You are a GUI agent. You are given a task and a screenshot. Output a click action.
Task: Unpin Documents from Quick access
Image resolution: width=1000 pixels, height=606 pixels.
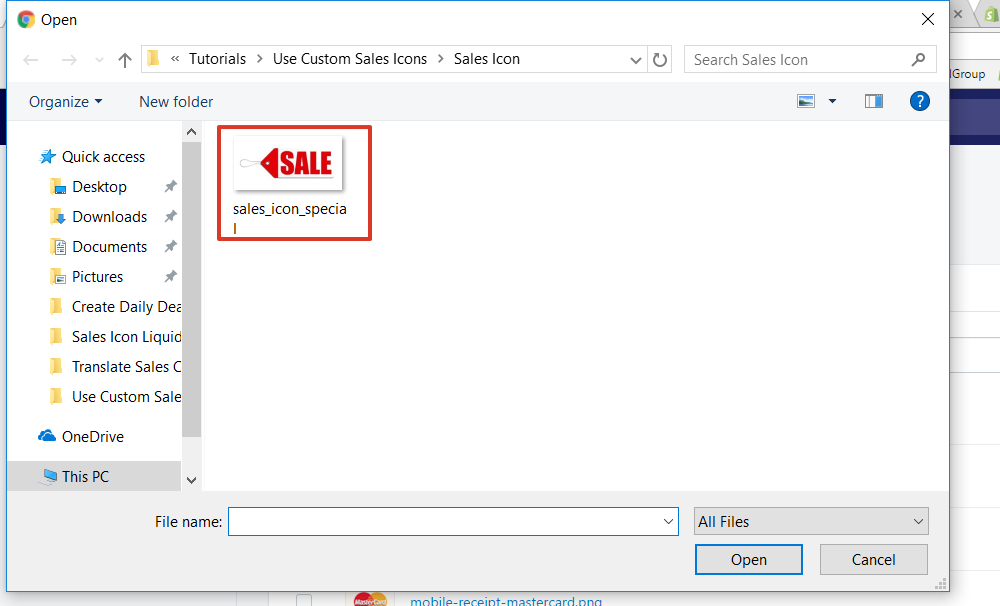point(171,246)
